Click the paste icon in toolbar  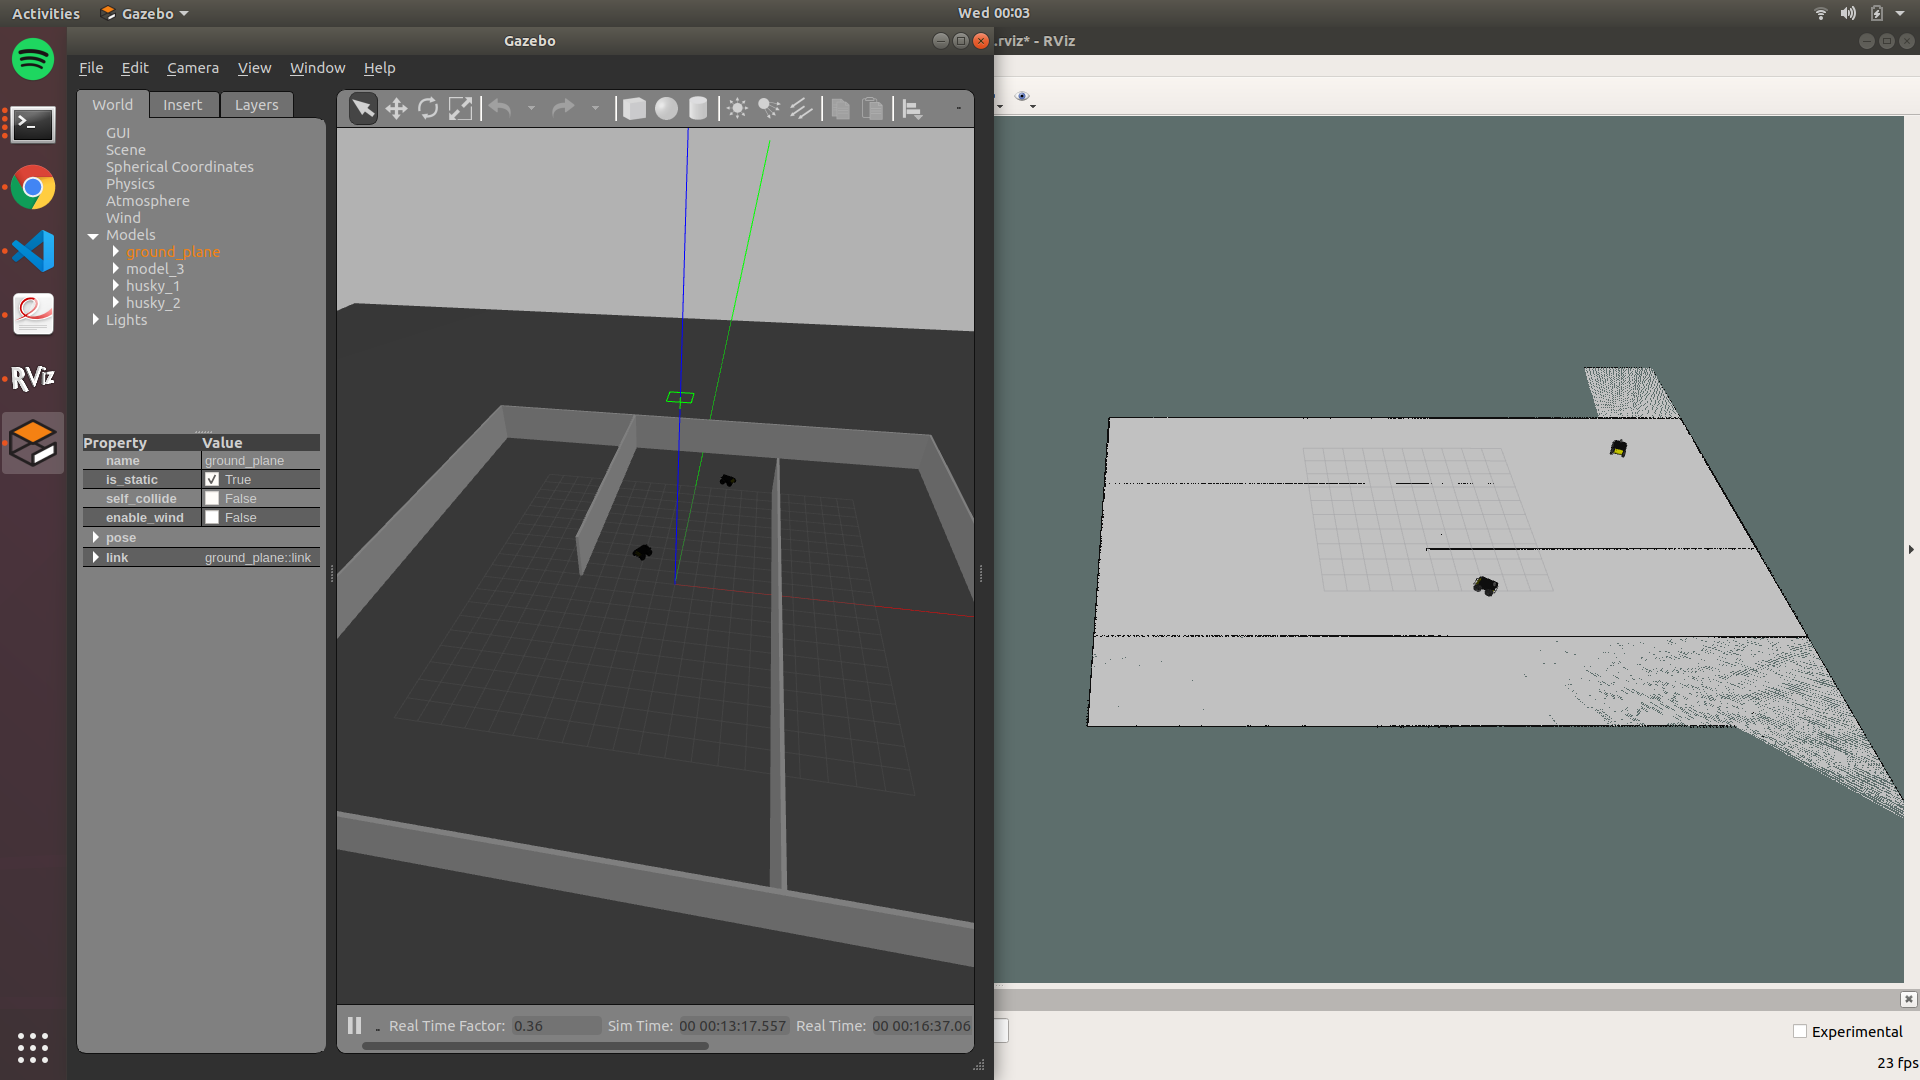click(x=873, y=108)
